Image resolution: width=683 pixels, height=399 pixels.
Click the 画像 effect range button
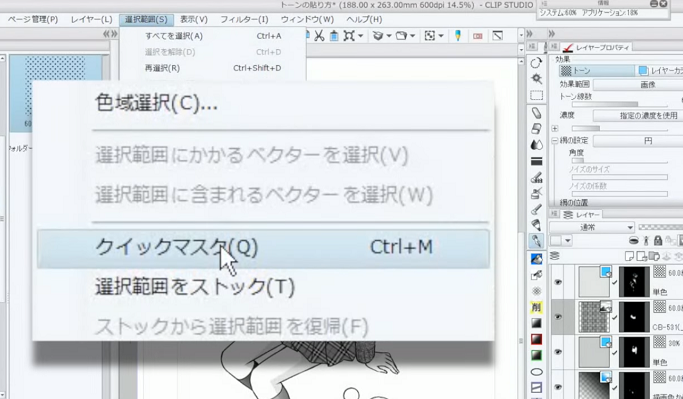pyautogui.click(x=648, y=85)
